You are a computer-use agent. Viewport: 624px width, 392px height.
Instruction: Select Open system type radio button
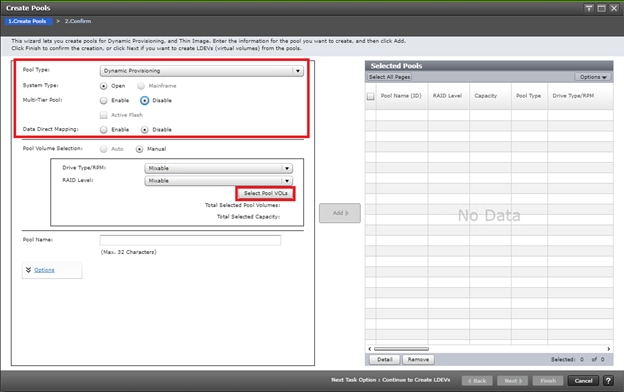coord(103,86)
